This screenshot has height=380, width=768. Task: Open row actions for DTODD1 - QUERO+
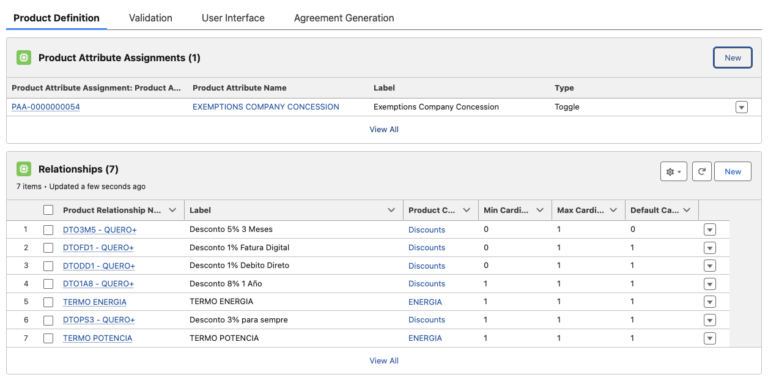[x=709, y=266]
